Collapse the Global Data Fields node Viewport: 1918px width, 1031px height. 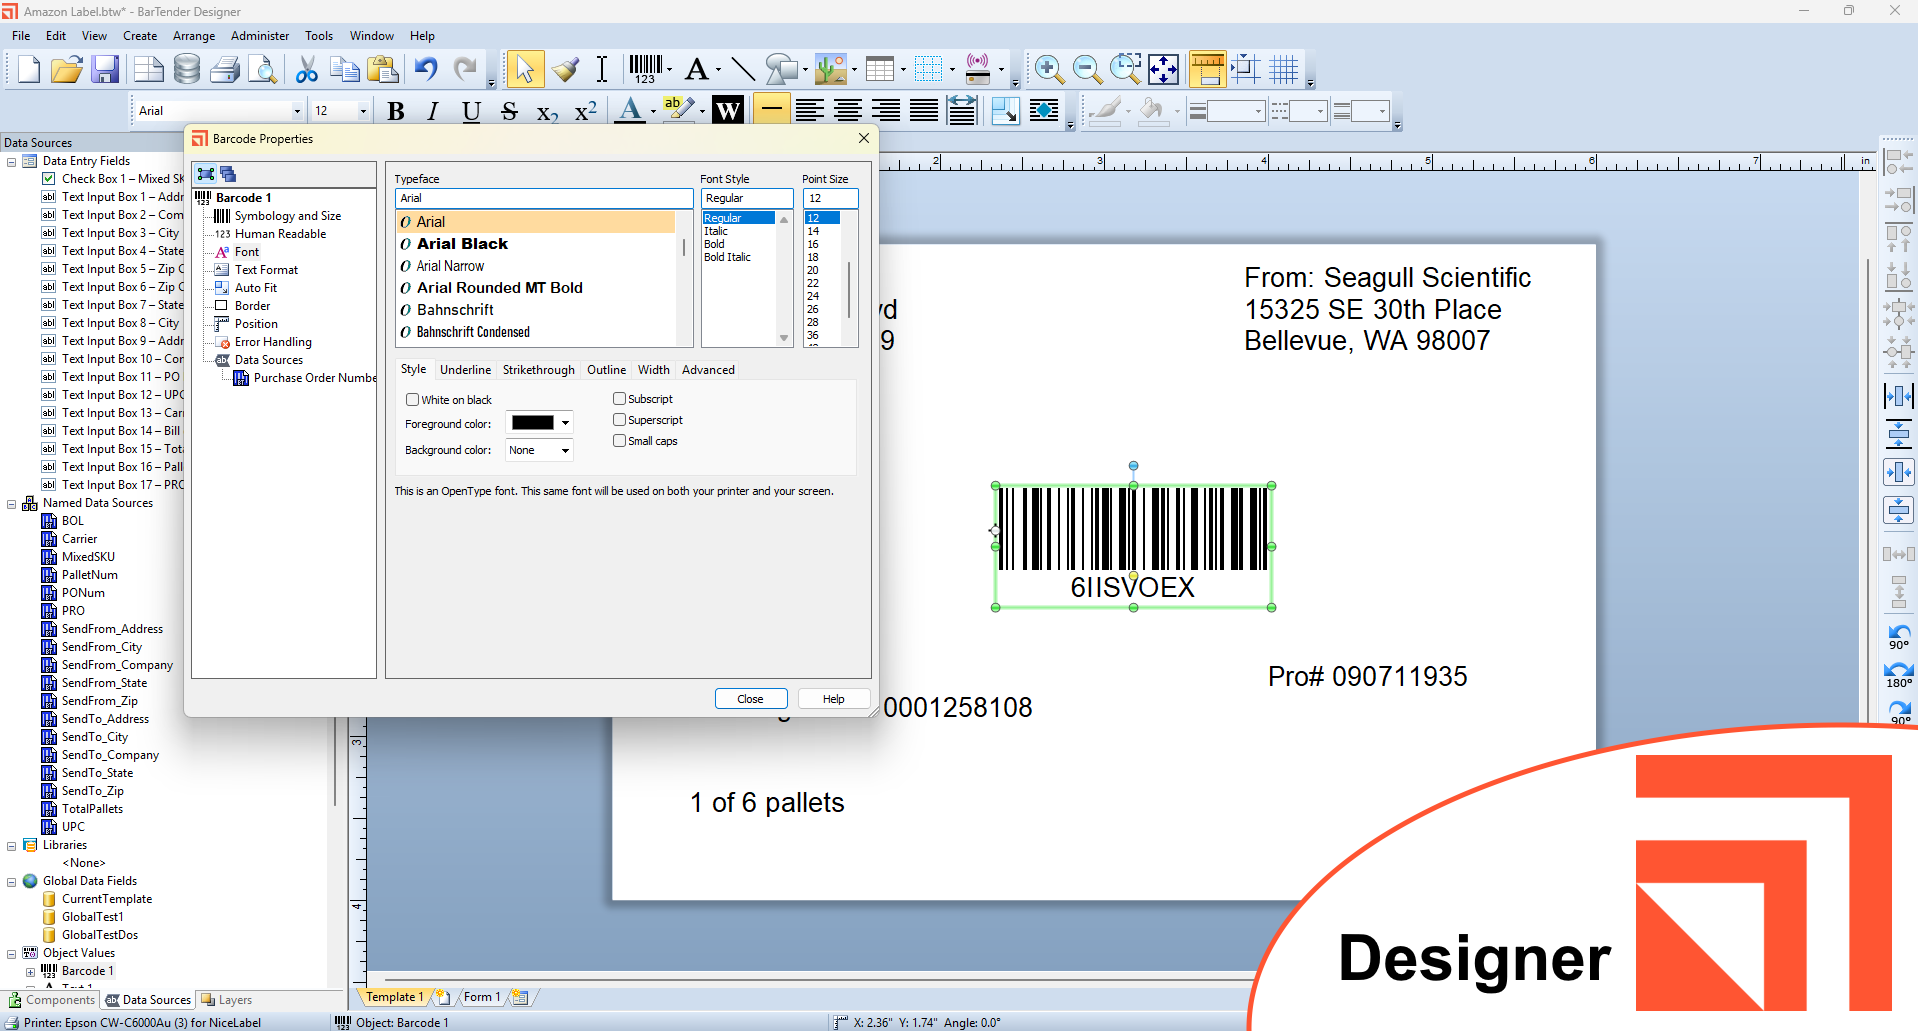point(12,882)
